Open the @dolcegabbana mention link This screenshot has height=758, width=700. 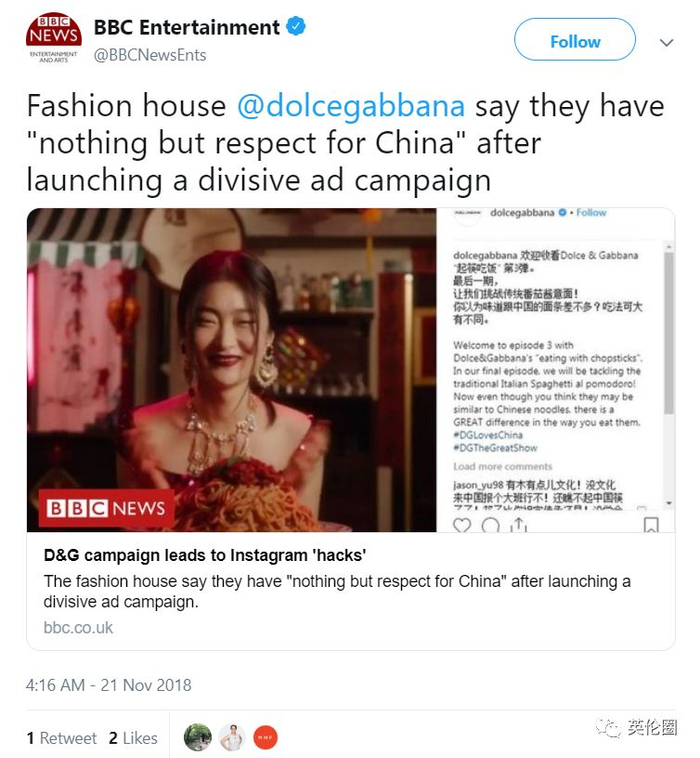point(351,105)
